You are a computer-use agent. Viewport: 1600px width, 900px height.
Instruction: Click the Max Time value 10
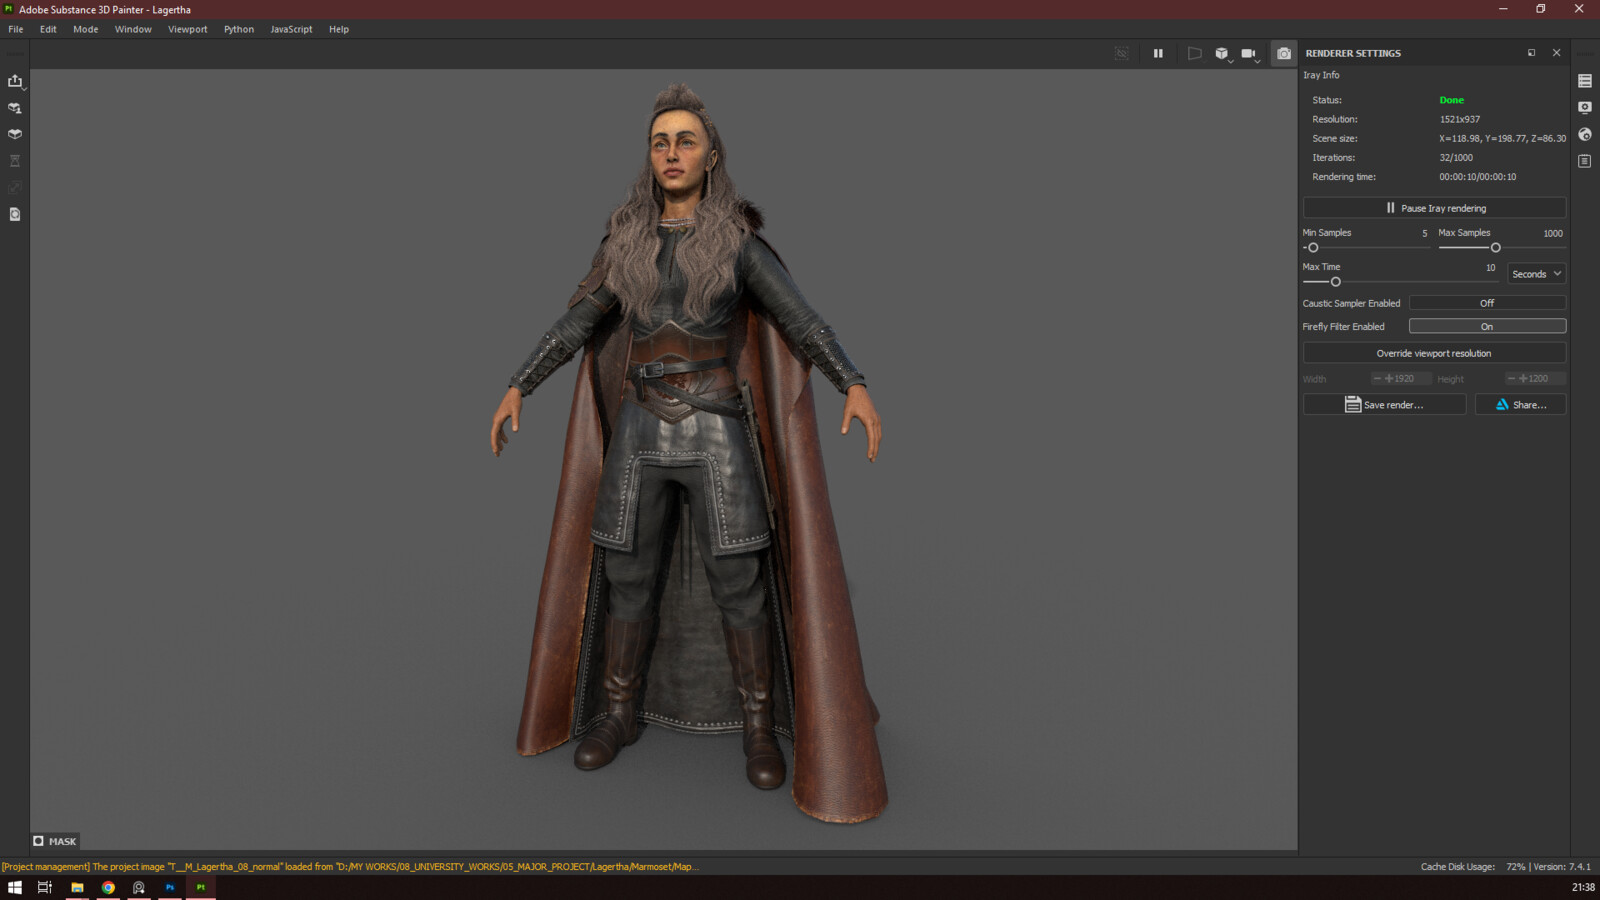tap(1490, 267)
